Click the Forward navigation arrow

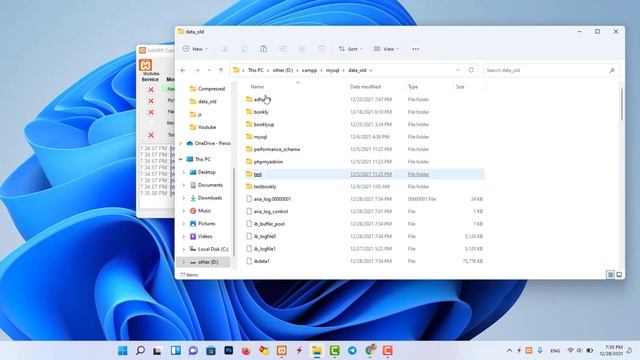pos(197,70)
